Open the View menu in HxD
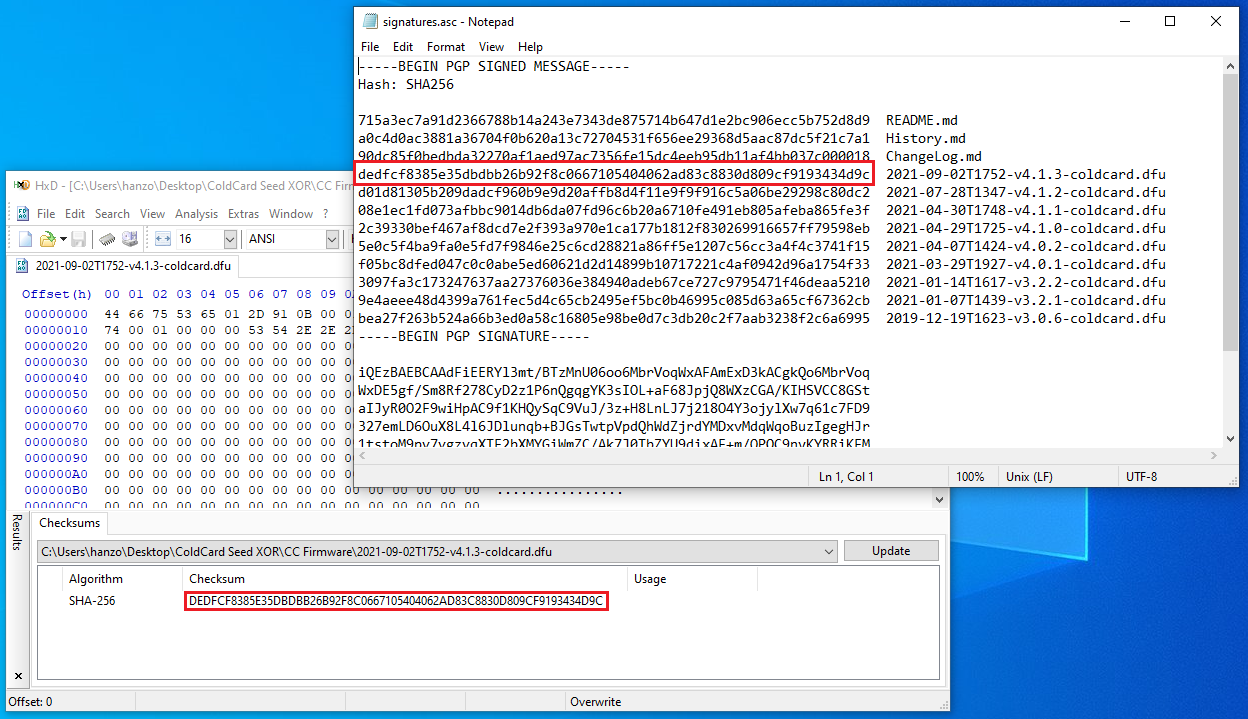The width and height of the screenshot is (1248, 719). coord(152,213)
